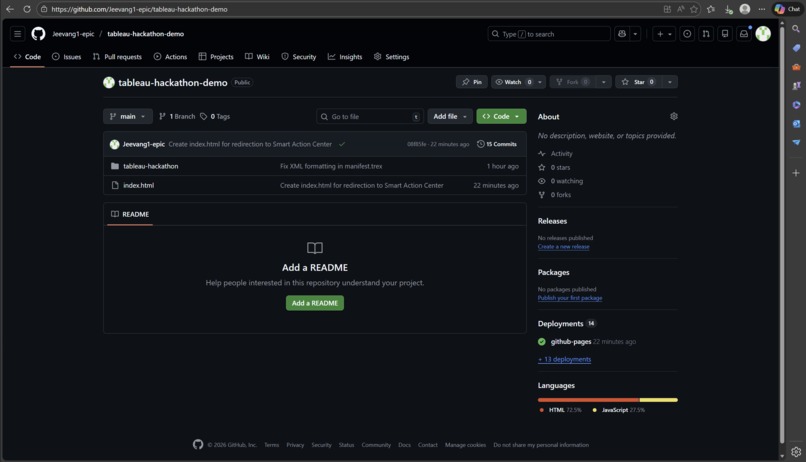Expand the Copilot dropdown arrow in header
The image size is (806, 462).
635,34
